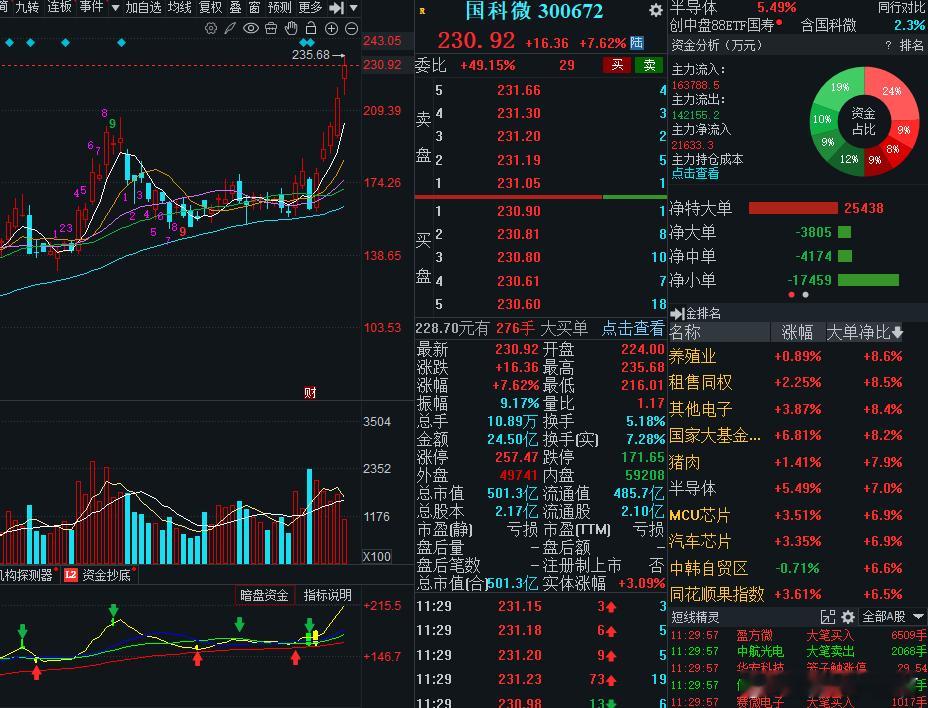Open chart settings gear in K-line toolbar
This screenshot has width=928, height=708.
click(x=211, y=28)
